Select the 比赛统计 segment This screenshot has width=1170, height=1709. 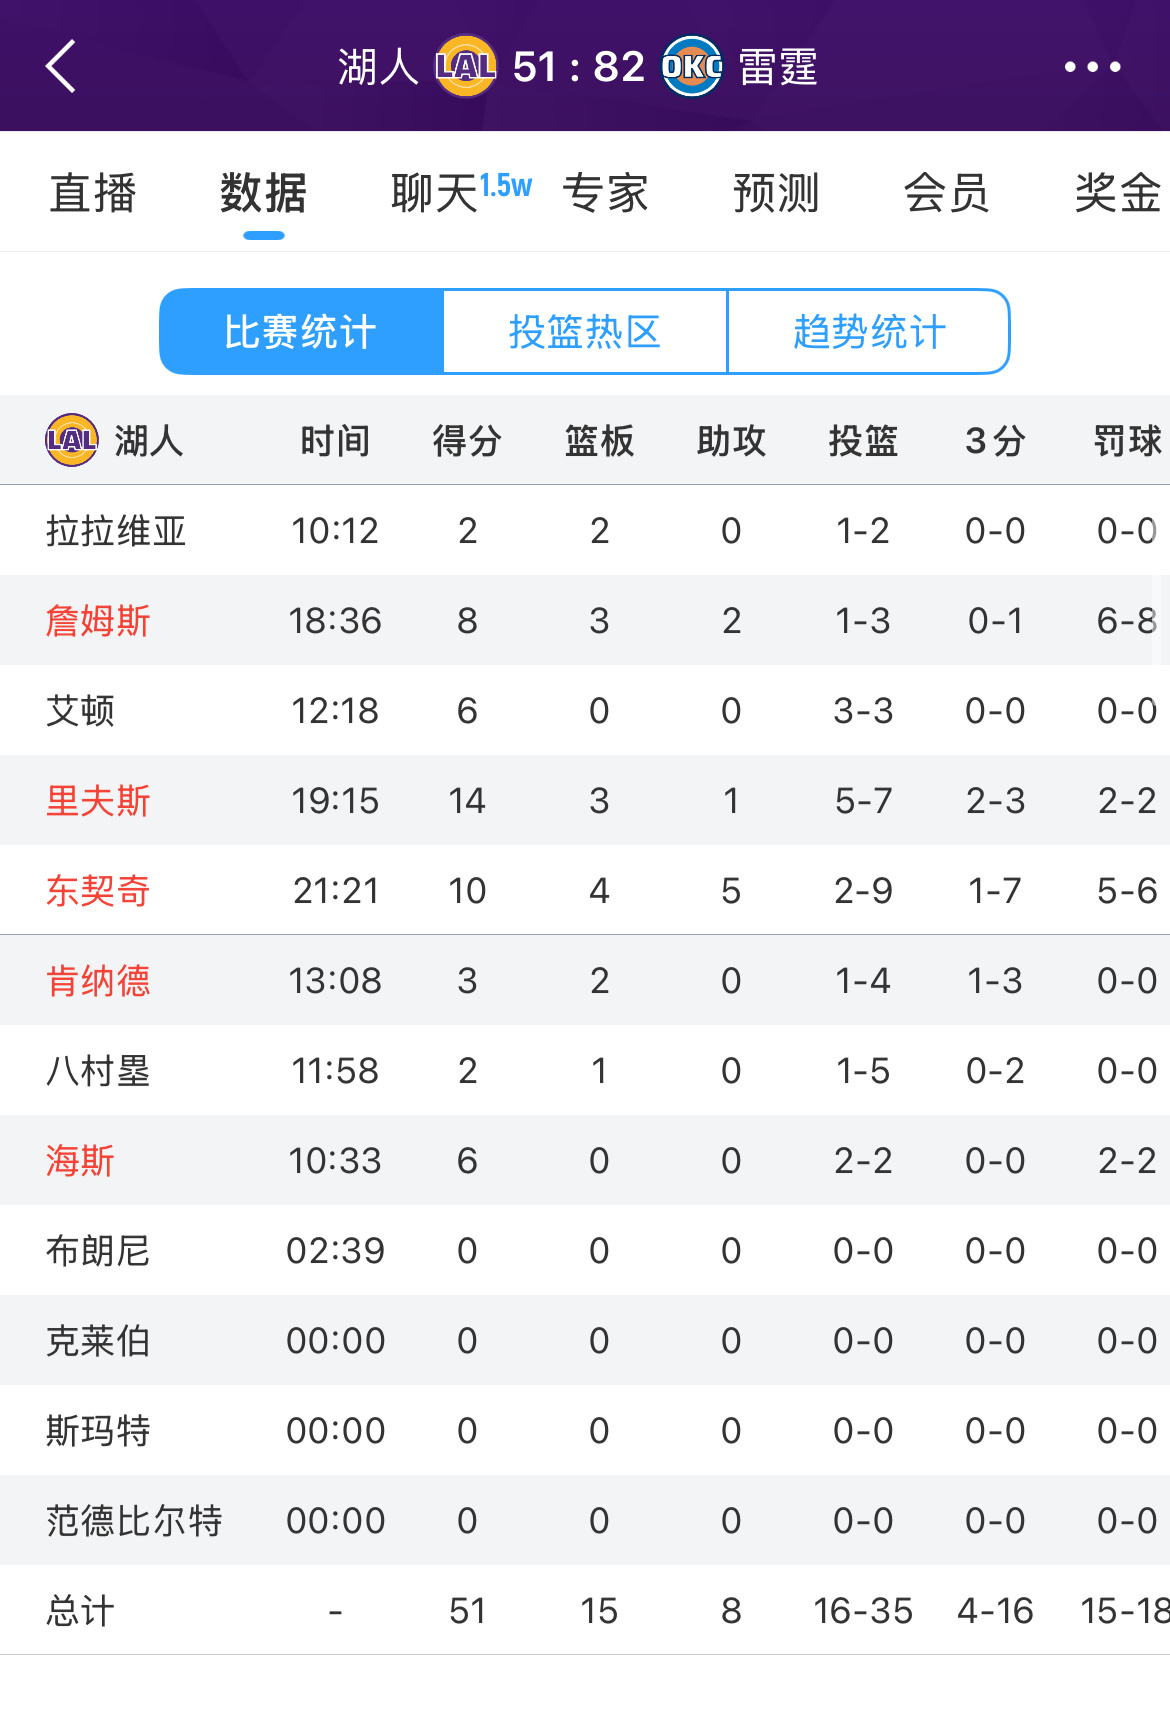pyautogui.click(x=301, y=331)
